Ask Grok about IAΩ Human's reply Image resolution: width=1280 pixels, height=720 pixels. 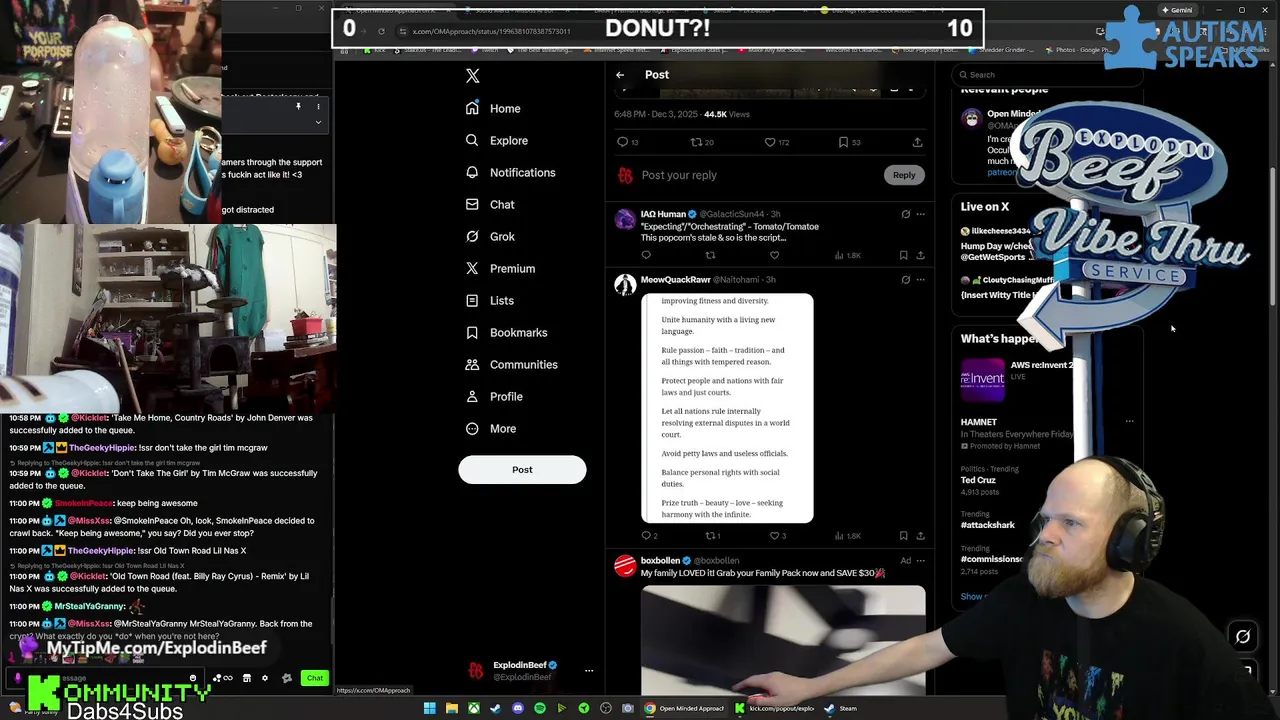tap(906, 214)
